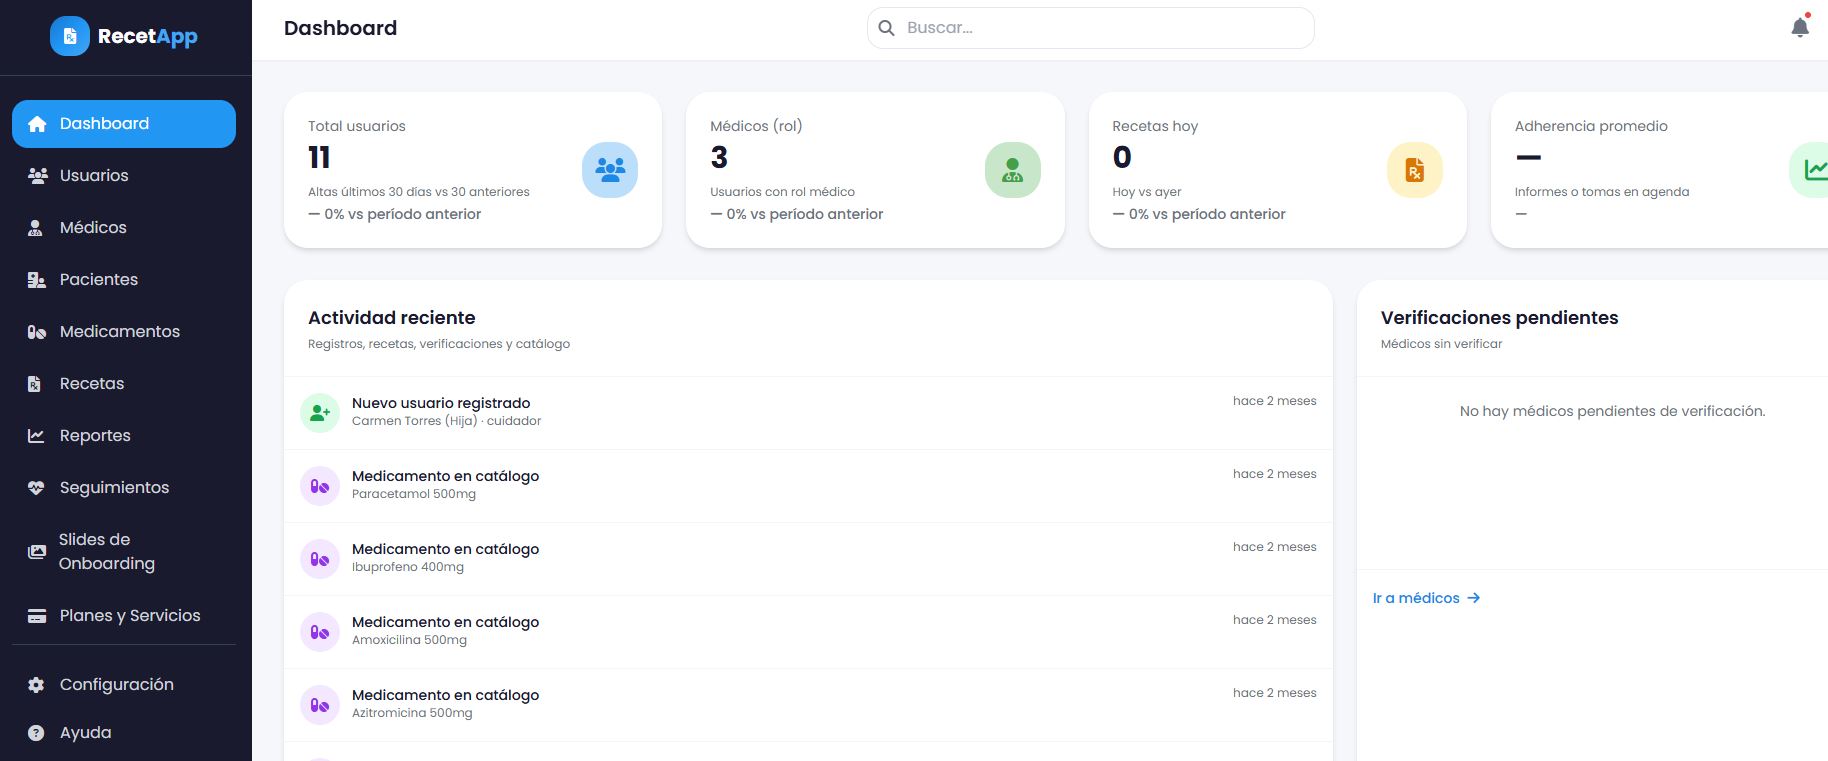Click the RecetApp logo icon
This screenshot has width=1828, height=761.
click(70, 36)
